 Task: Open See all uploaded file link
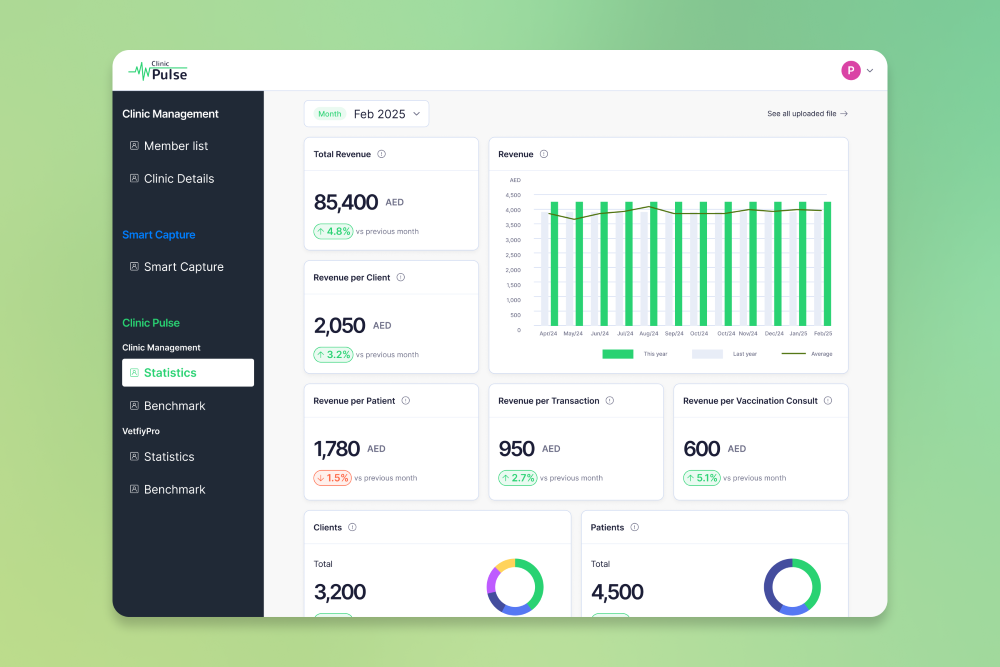807,114
